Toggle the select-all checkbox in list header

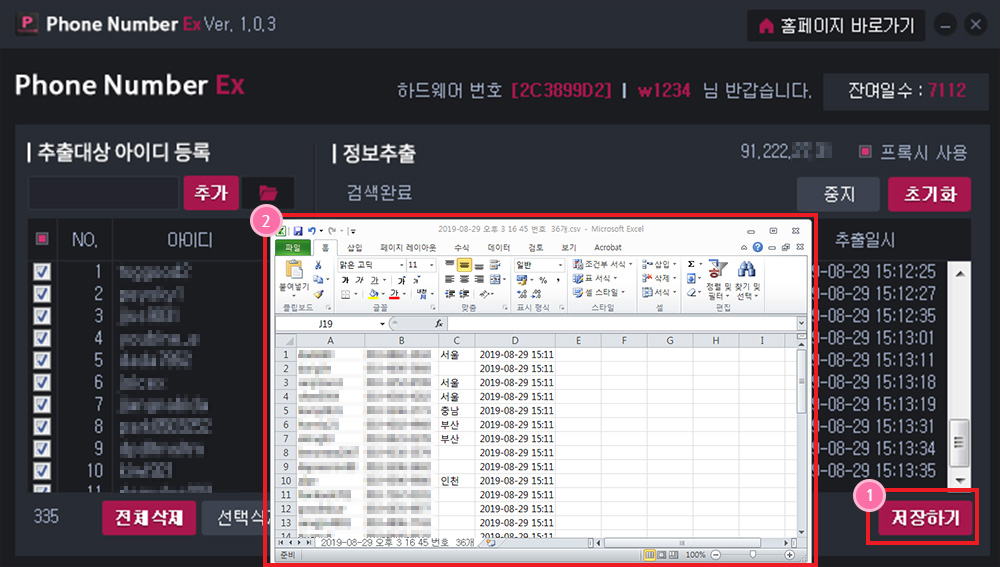tap(42, 239)
